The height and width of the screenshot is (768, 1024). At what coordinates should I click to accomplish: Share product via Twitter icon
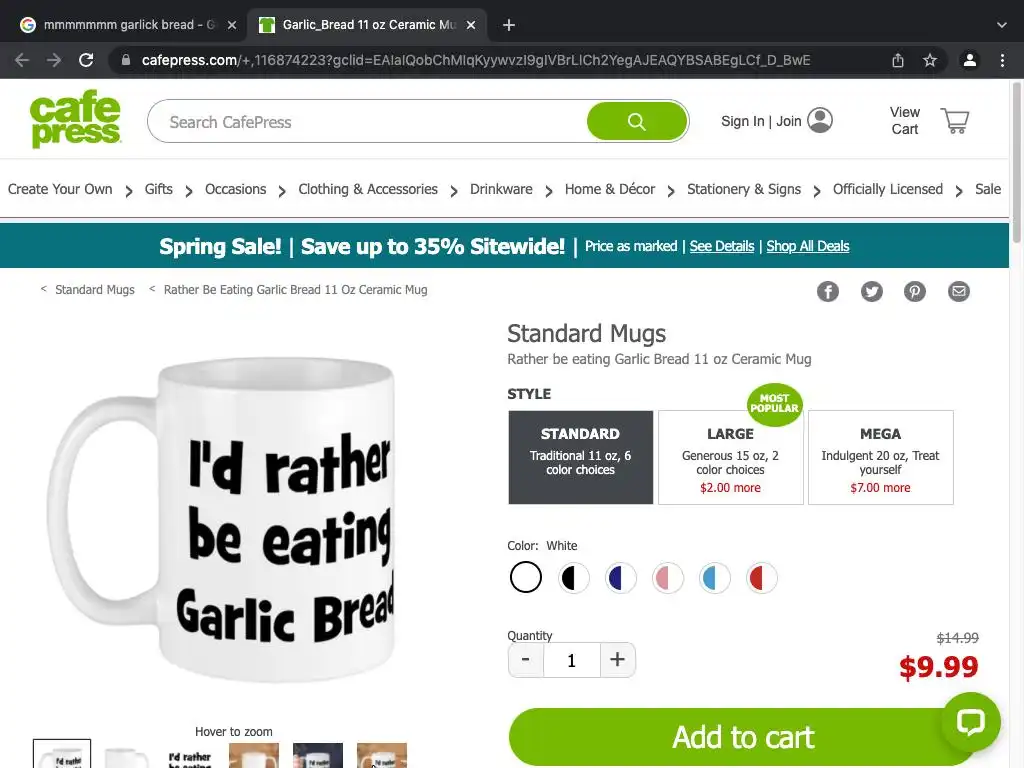[871, 291]
